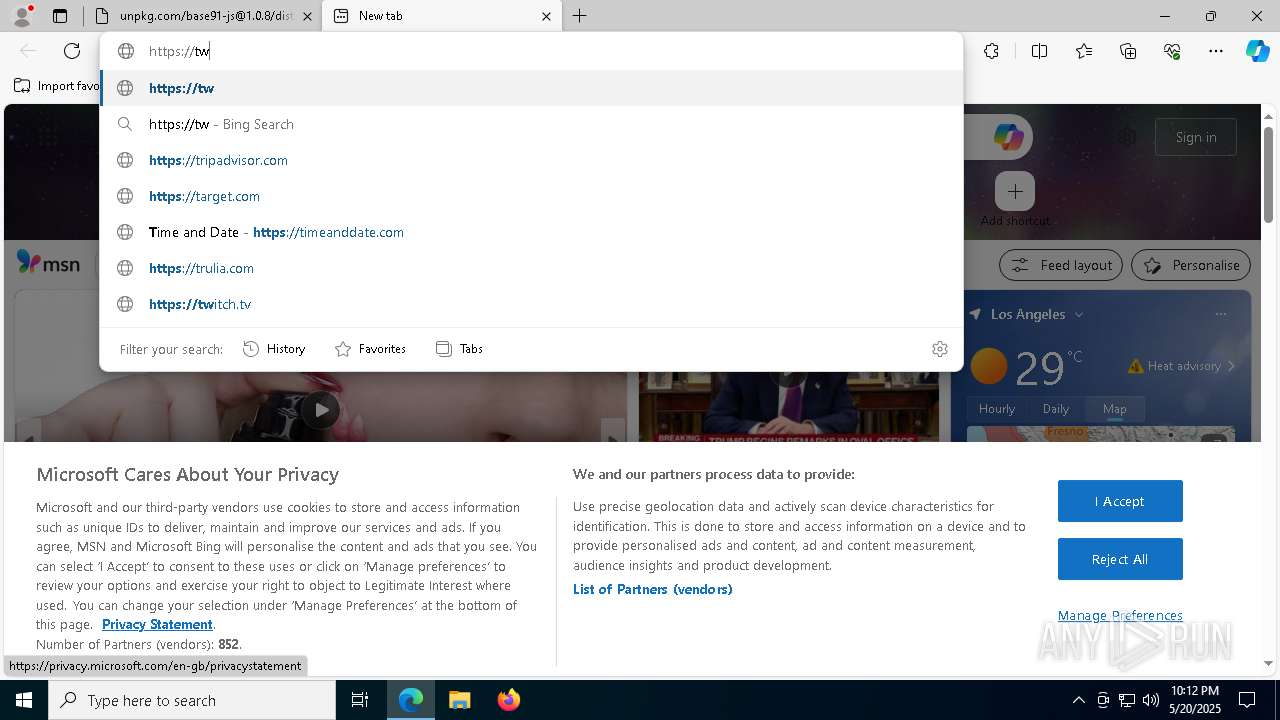Open the Collections icon
The height and width of the screenshot is (720, 1280).
(x=1128, y=51)
